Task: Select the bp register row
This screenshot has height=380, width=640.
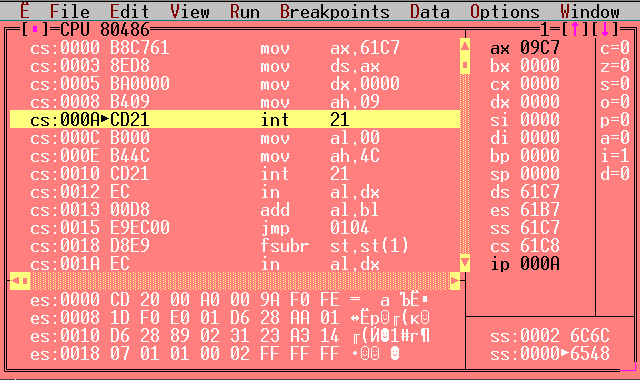Action: [525, 156]
